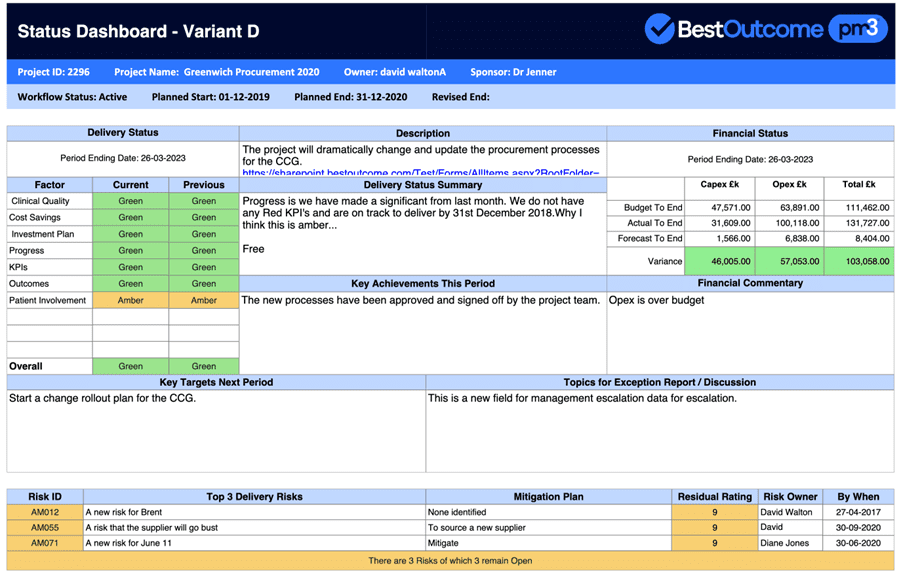Select the supplier will go bust risk

(152, 528)
